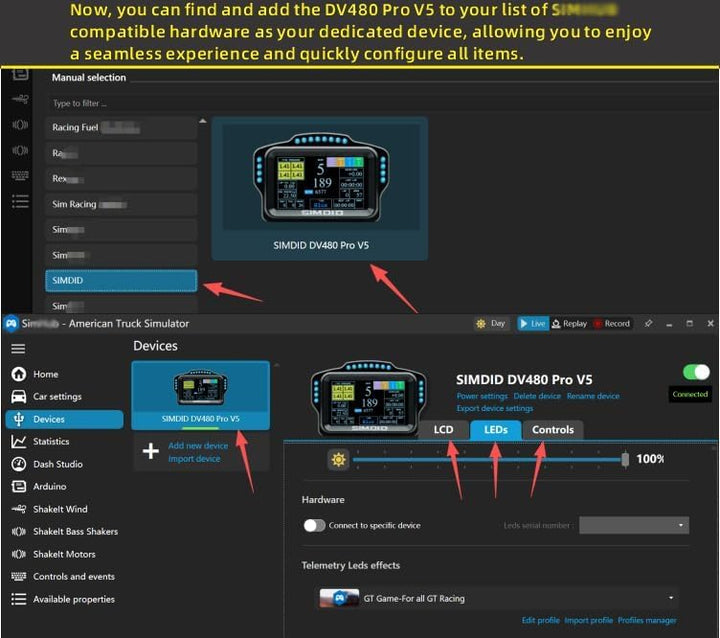Click the Import profile link

588,620
